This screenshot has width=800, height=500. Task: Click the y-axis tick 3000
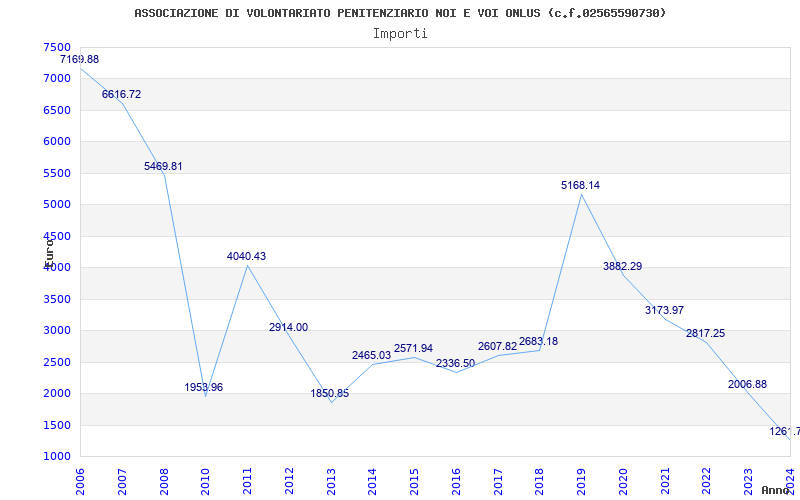pos(57,331)
